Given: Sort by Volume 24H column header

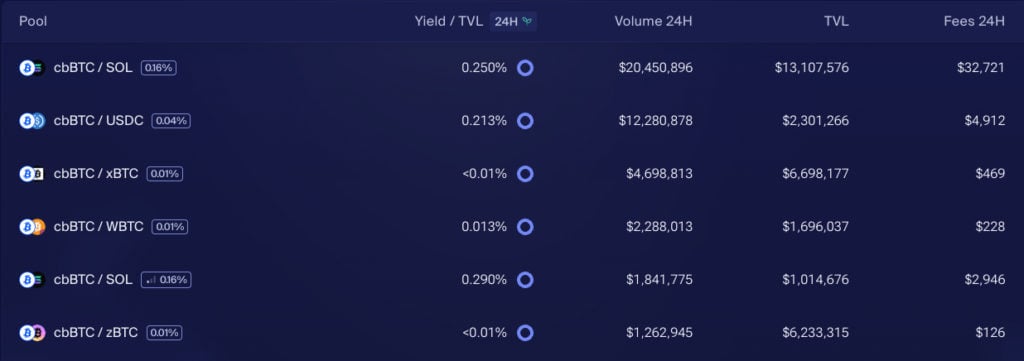Looking at the screenshot, I should 653,21.
